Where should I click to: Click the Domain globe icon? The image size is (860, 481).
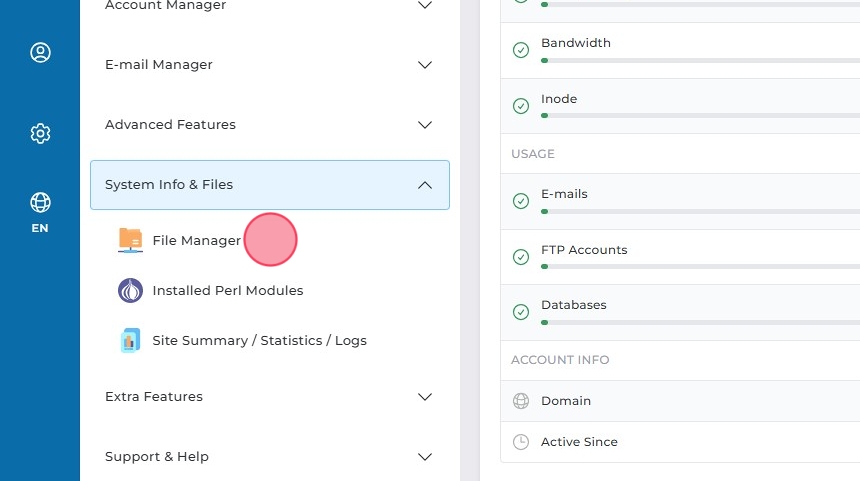520,401
